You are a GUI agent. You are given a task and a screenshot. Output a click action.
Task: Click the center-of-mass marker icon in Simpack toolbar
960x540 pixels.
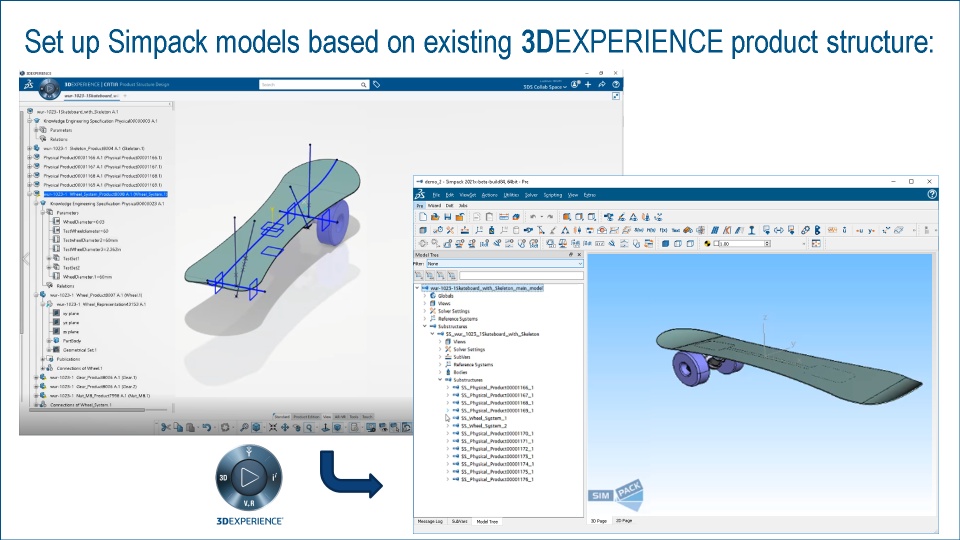[707, 244]
